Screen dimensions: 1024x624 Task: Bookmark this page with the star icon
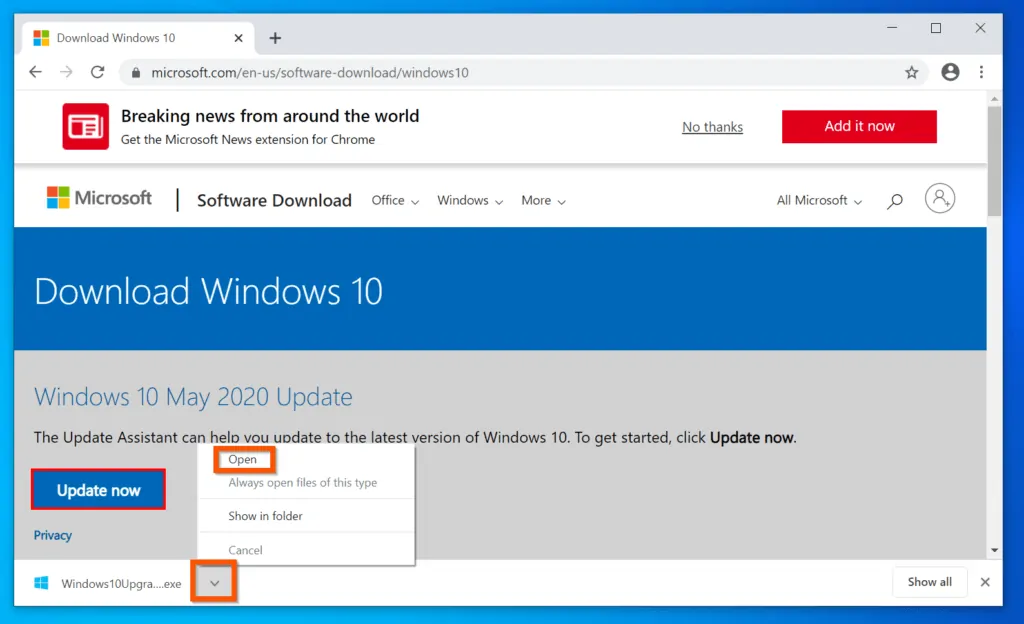coord(912,72)
